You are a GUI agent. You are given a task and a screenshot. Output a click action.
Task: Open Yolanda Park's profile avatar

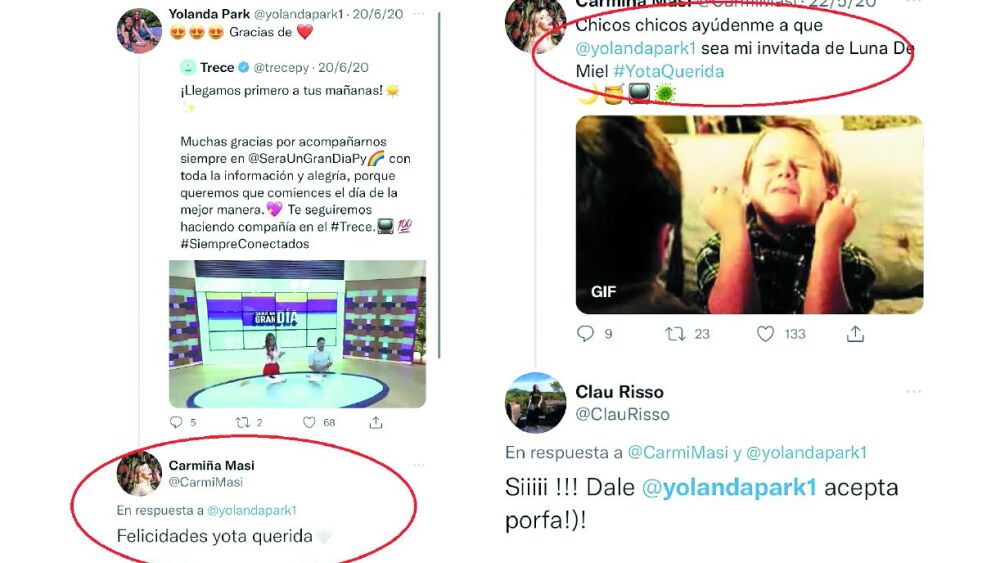[x=139, y=31]
